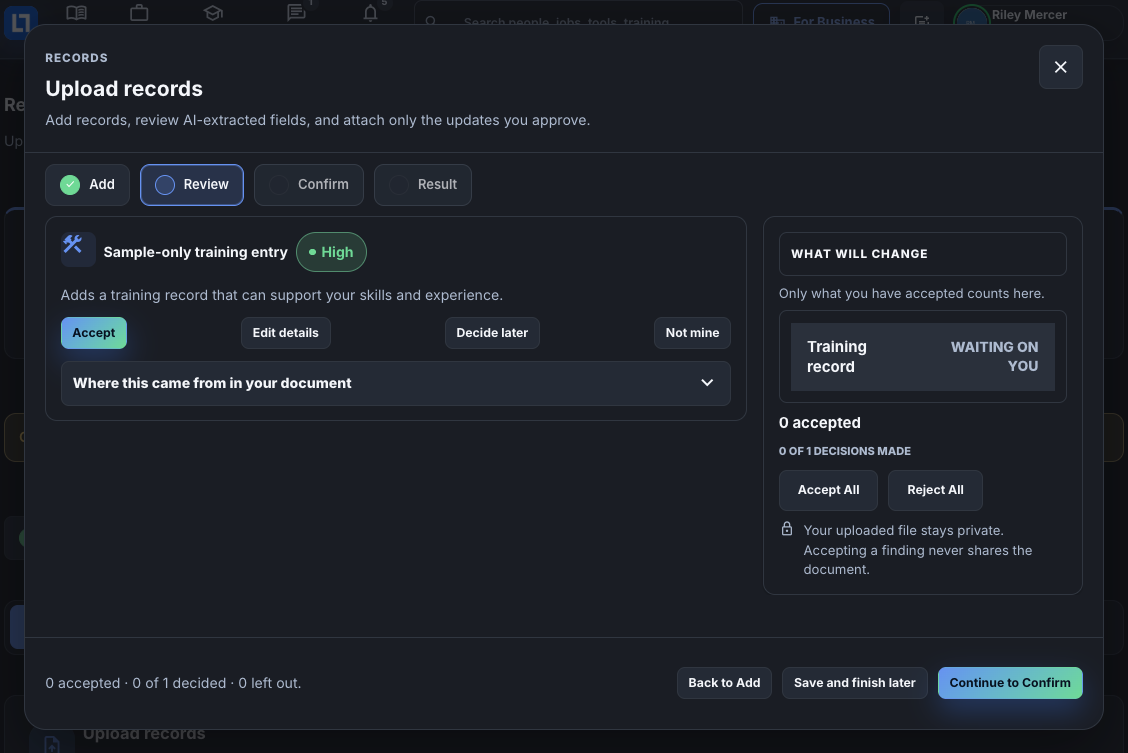Expand Where this came from in your document
The width and height of the screenshot is (1128, 753).
[x=396, y=383]
